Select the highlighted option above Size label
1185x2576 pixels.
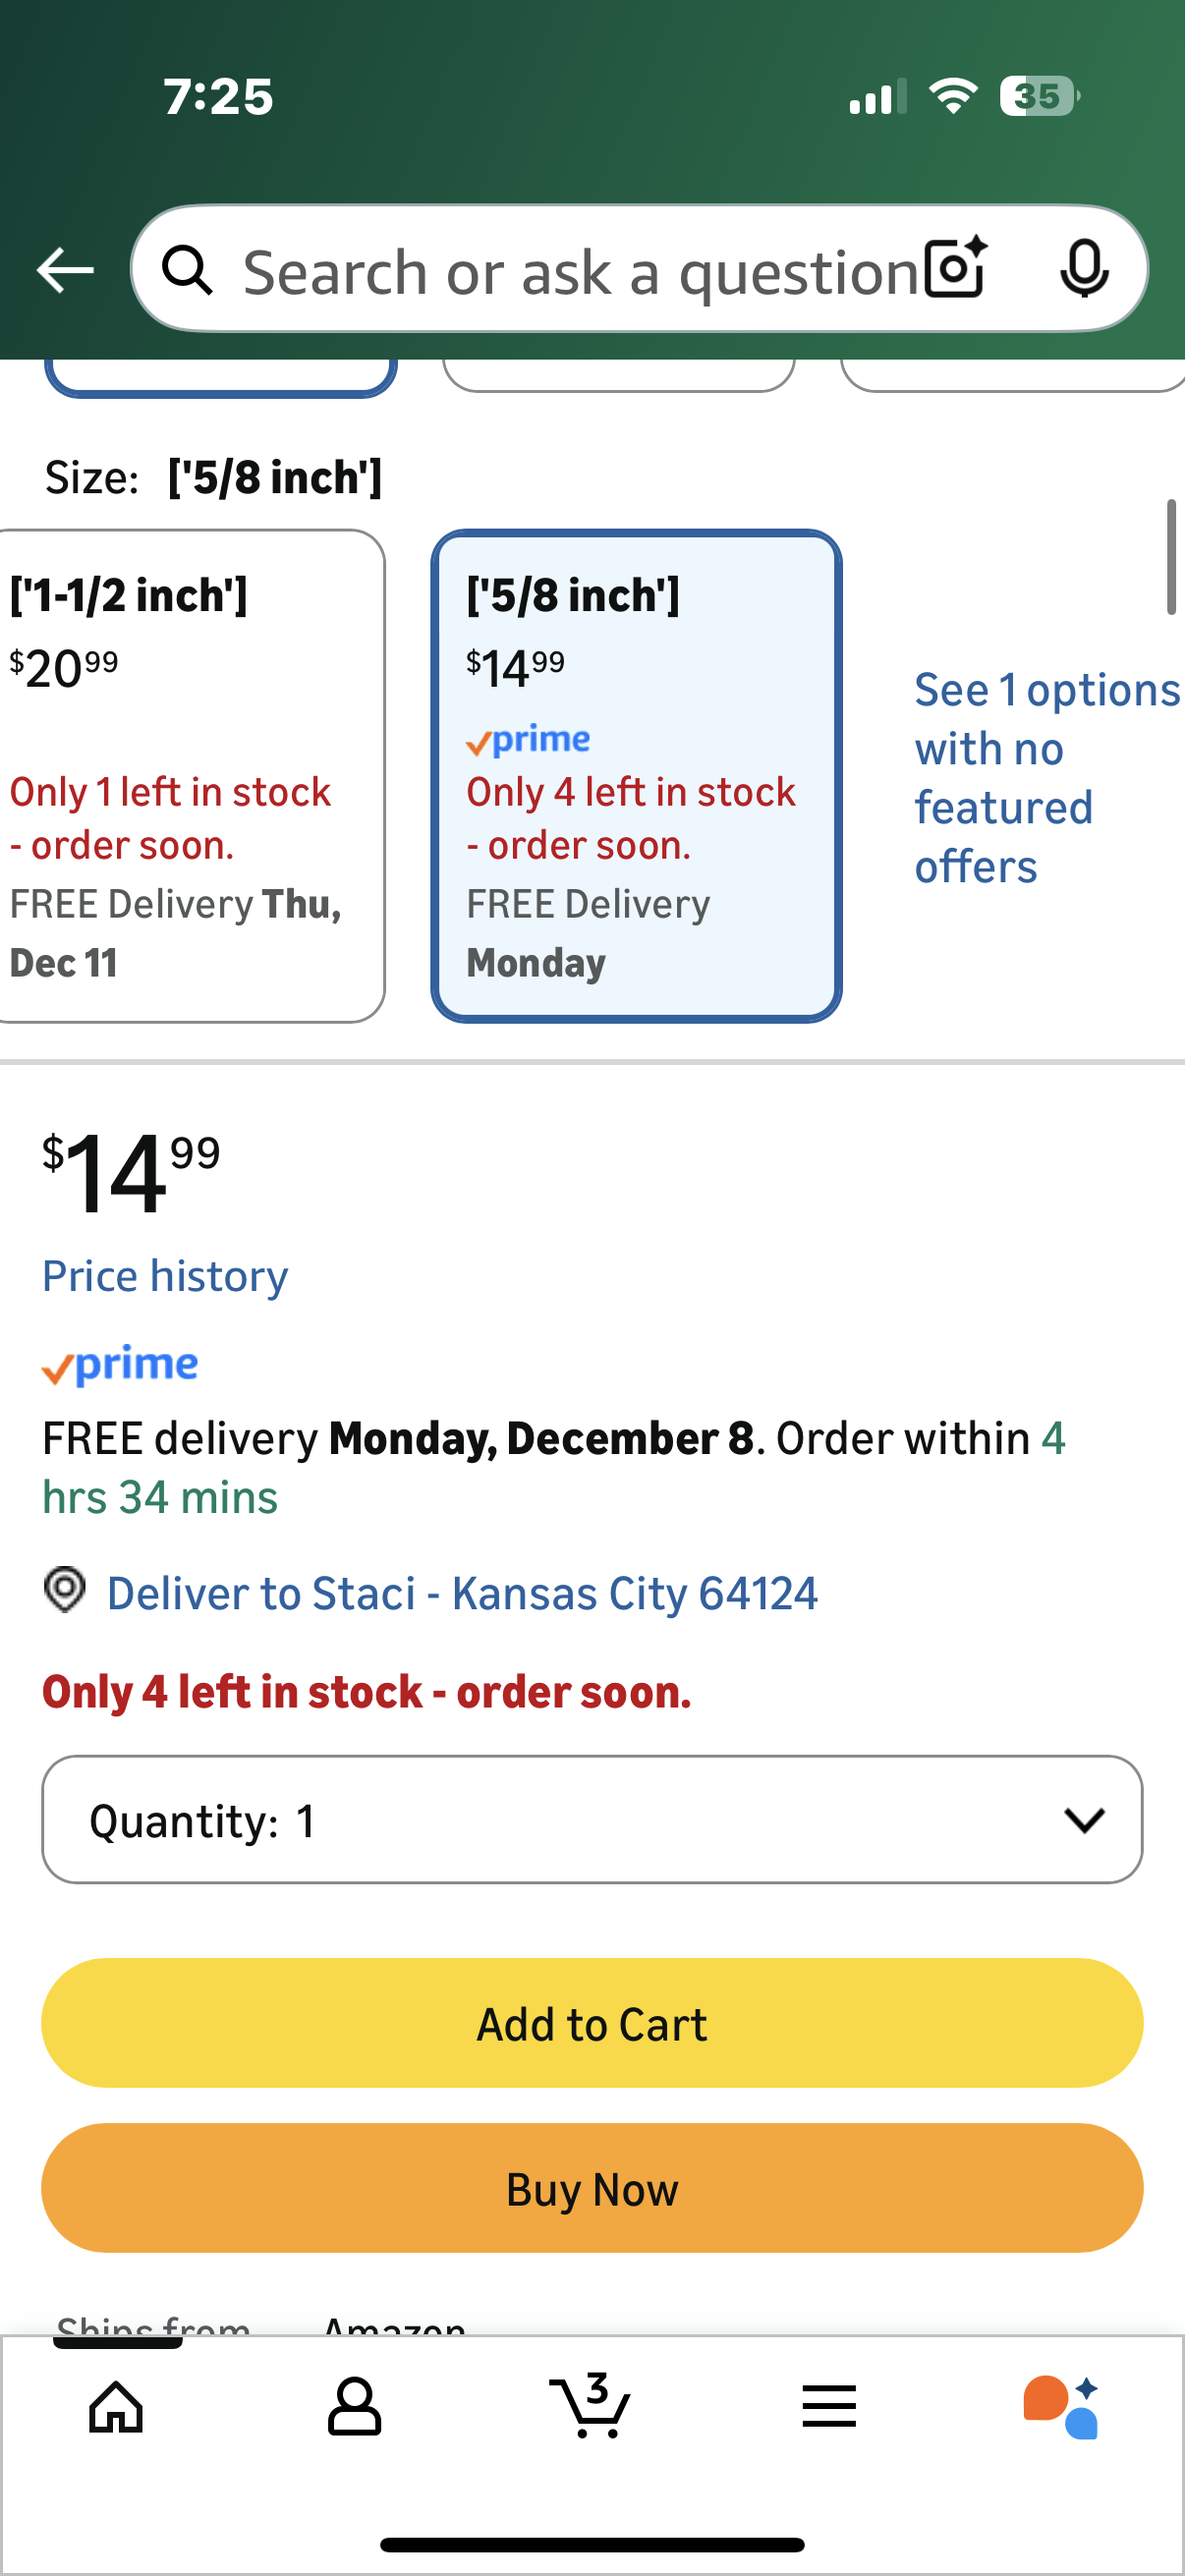pos(220,376)
